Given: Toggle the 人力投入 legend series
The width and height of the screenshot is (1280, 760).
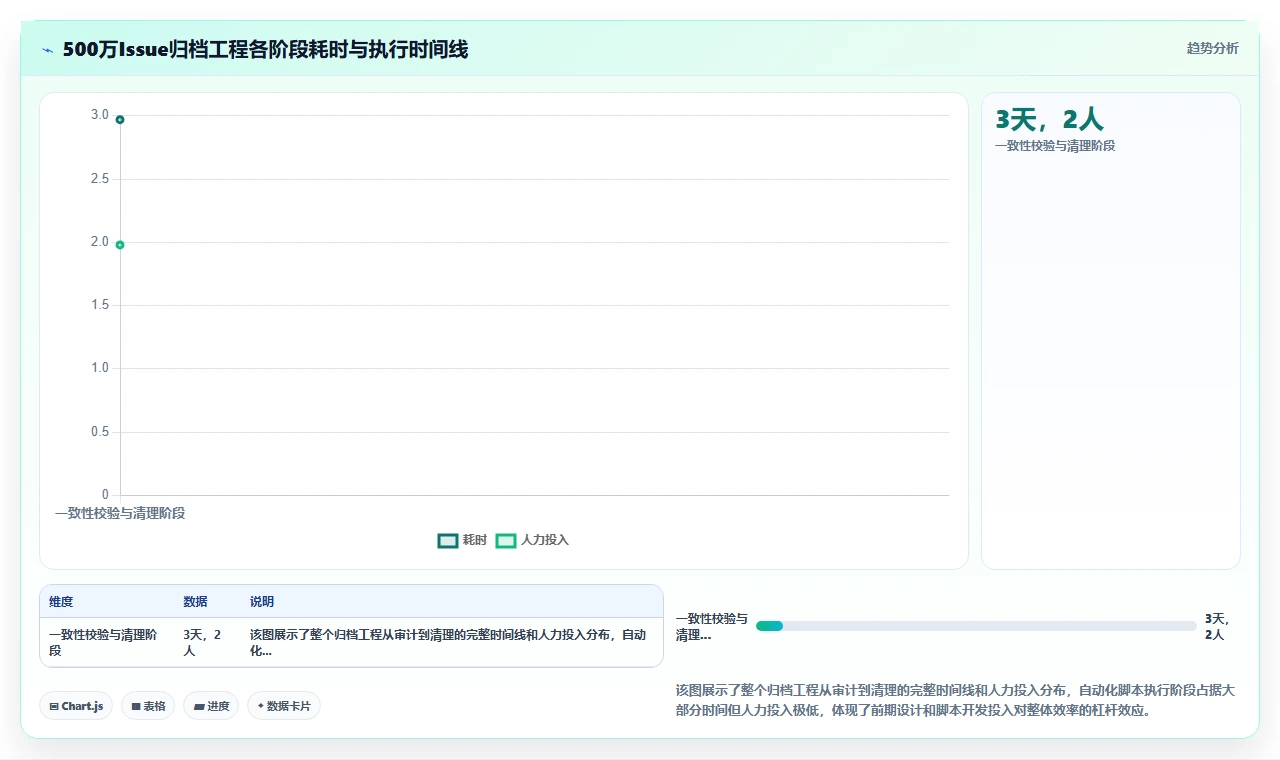Looking at the screenshot, I should [532, 540].
